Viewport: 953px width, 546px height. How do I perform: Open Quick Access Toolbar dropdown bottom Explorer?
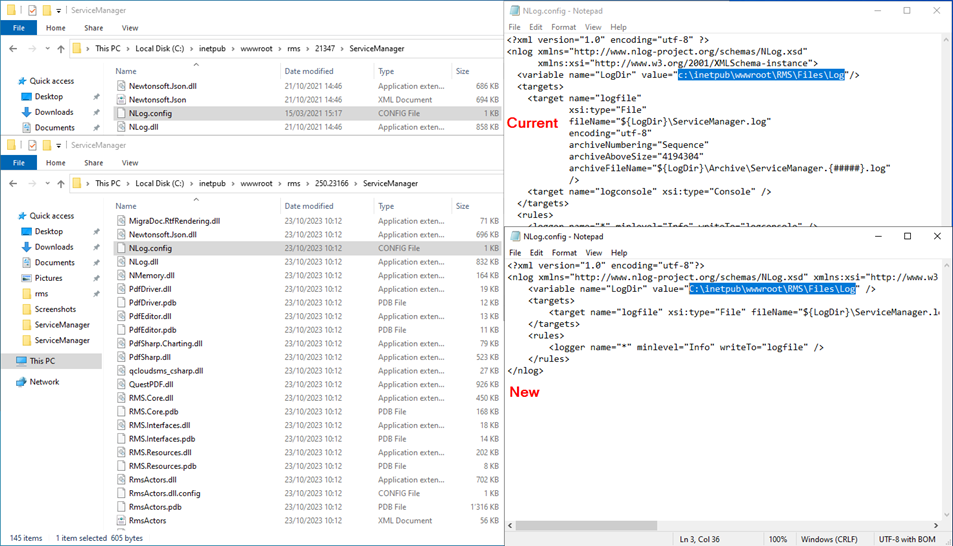[x=58, y=145]
